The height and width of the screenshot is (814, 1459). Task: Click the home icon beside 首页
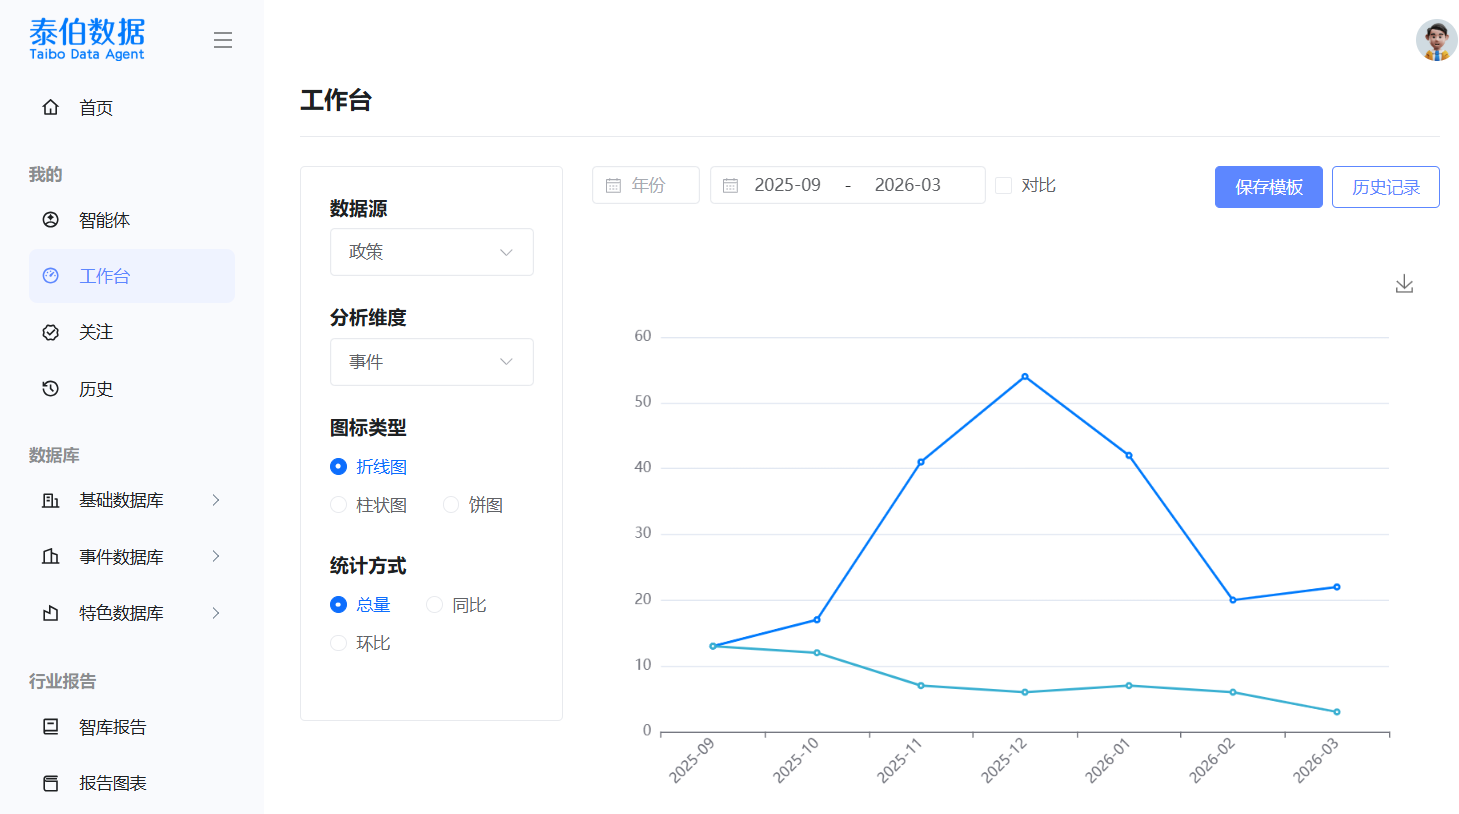pyautogui.click(x=51, y=107)
